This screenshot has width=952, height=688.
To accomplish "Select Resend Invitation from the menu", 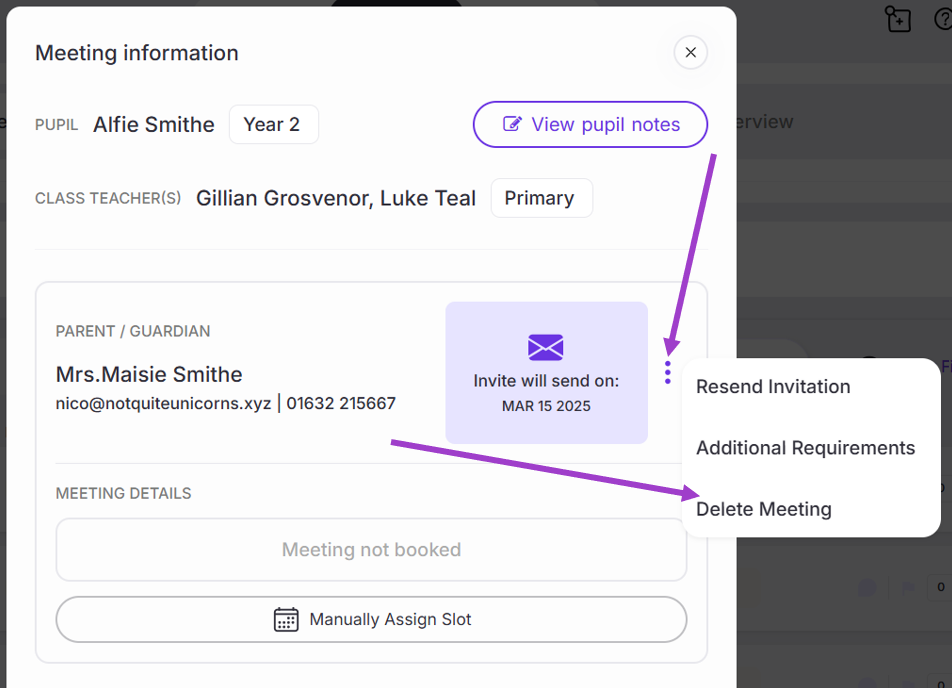I will point(773,387).
